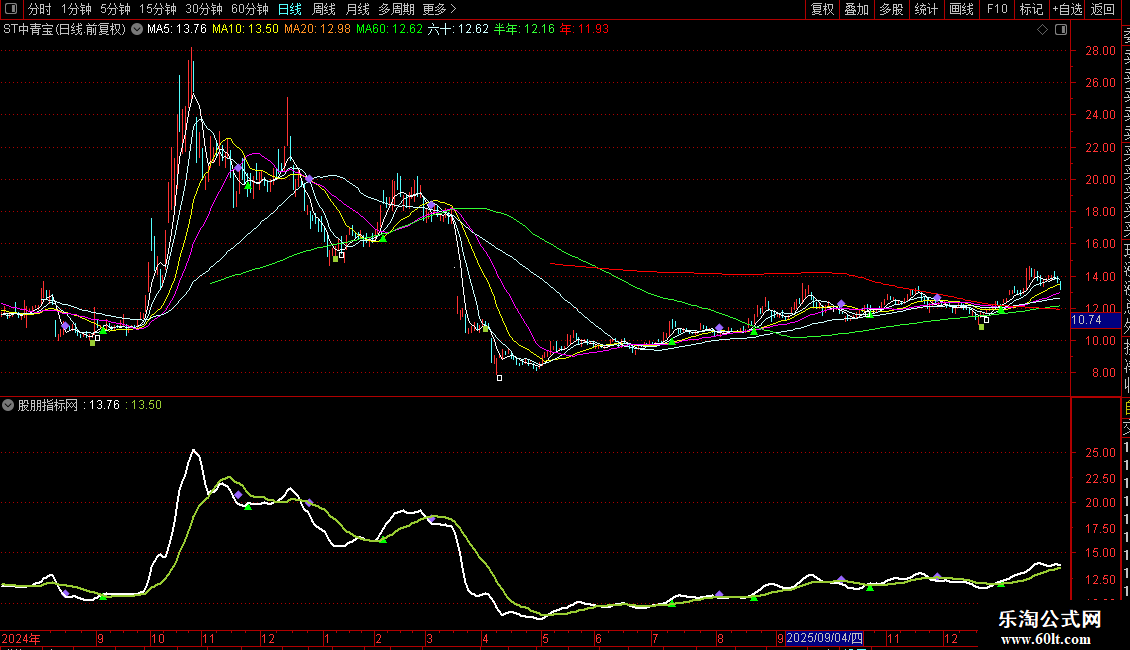Toggle the right info panel icon

1061,30
